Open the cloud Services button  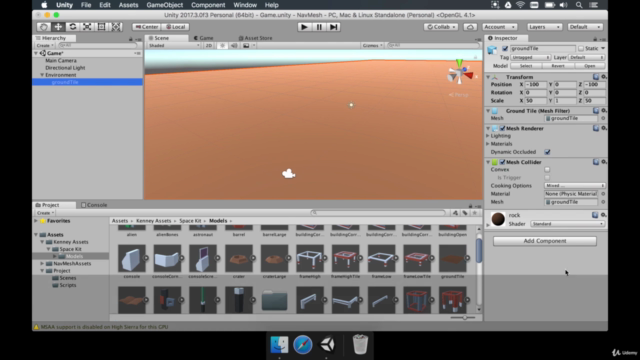[470, 27]
